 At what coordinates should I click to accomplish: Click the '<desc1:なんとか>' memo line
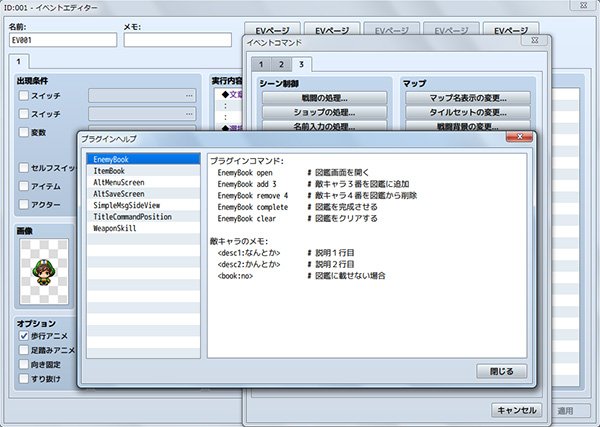[x=249, y=253]
